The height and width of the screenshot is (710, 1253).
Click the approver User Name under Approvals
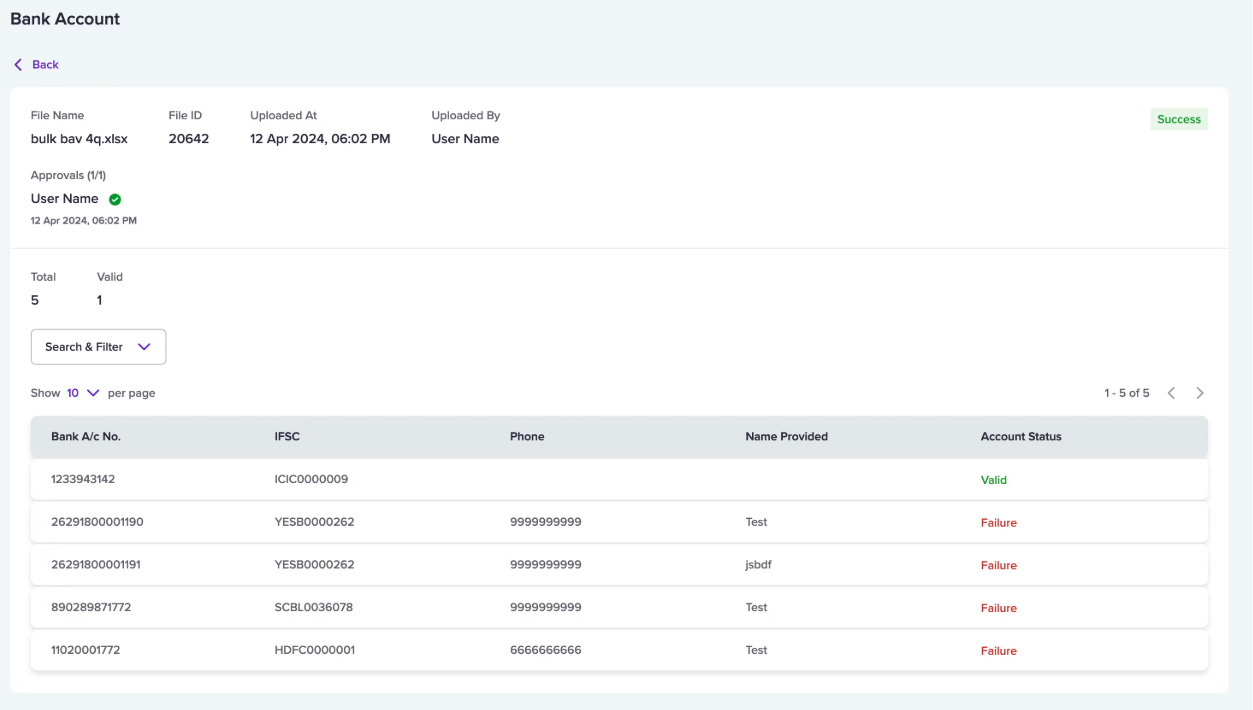(66, 198)
